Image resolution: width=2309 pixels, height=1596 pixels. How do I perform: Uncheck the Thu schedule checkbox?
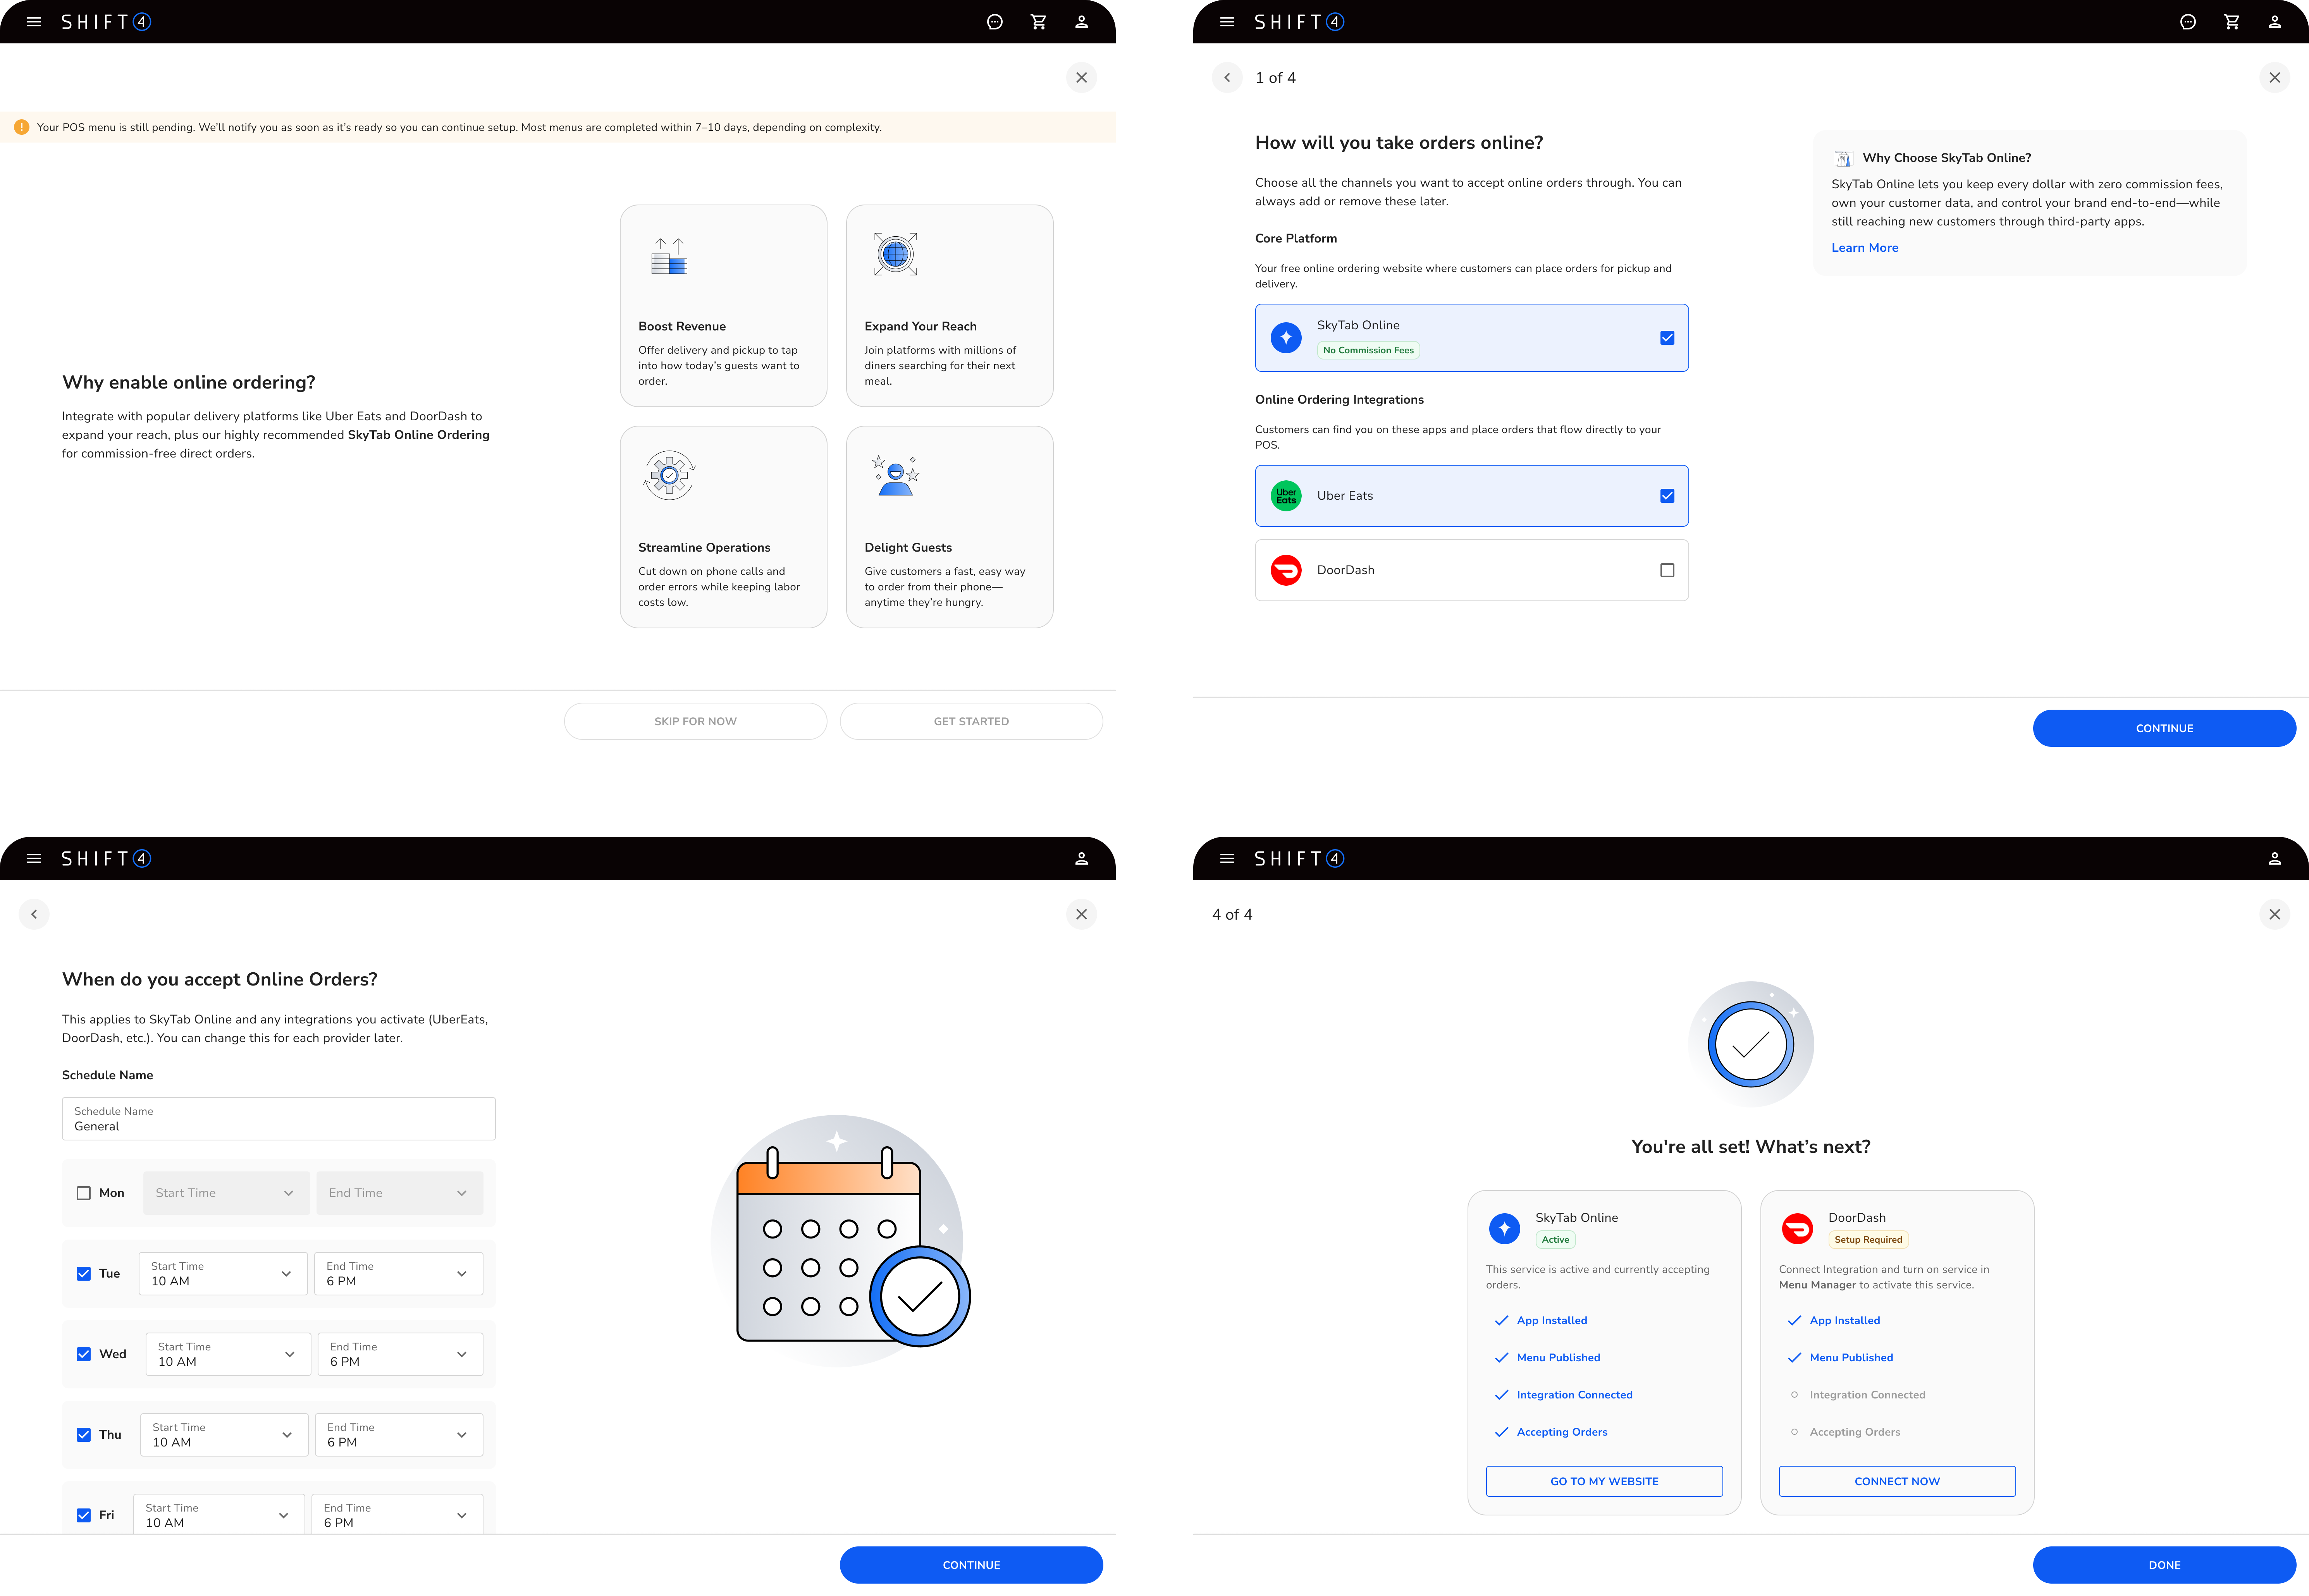click(84, 1435)
